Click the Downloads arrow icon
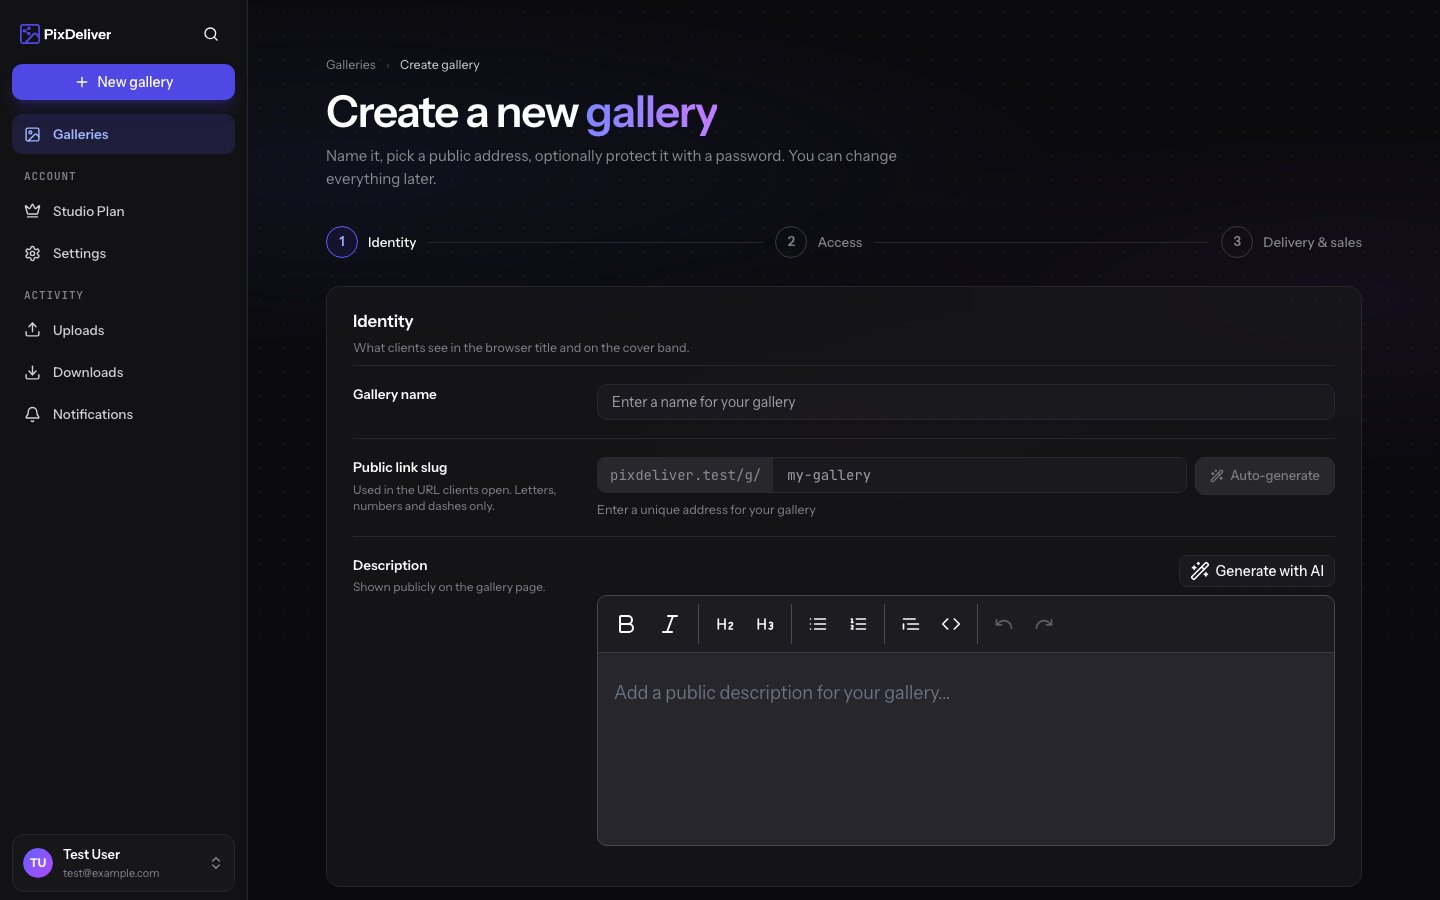This screenshot has width=1440, height=900. pos(33,372)
